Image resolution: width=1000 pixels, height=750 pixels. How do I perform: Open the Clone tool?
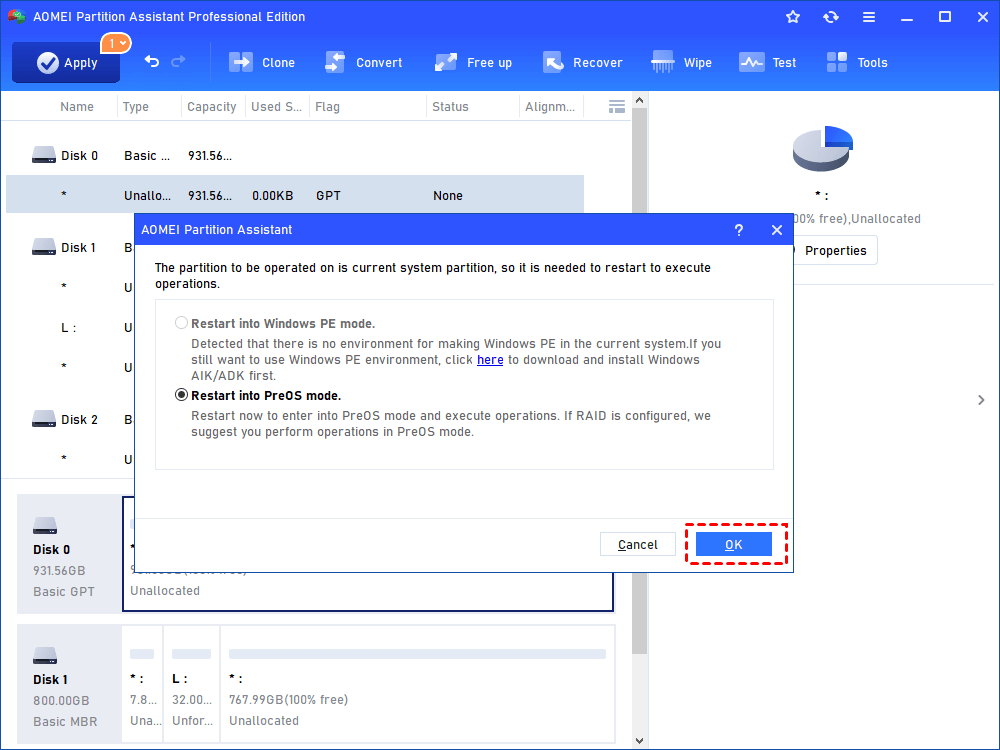pyautogui.click(x=262, y=62)
